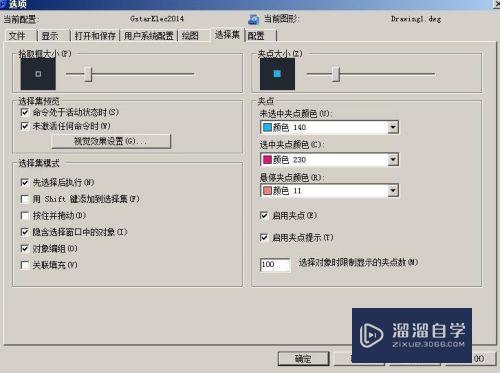Open 选中夹点颜色 dropdown arrow

[393, 159]
